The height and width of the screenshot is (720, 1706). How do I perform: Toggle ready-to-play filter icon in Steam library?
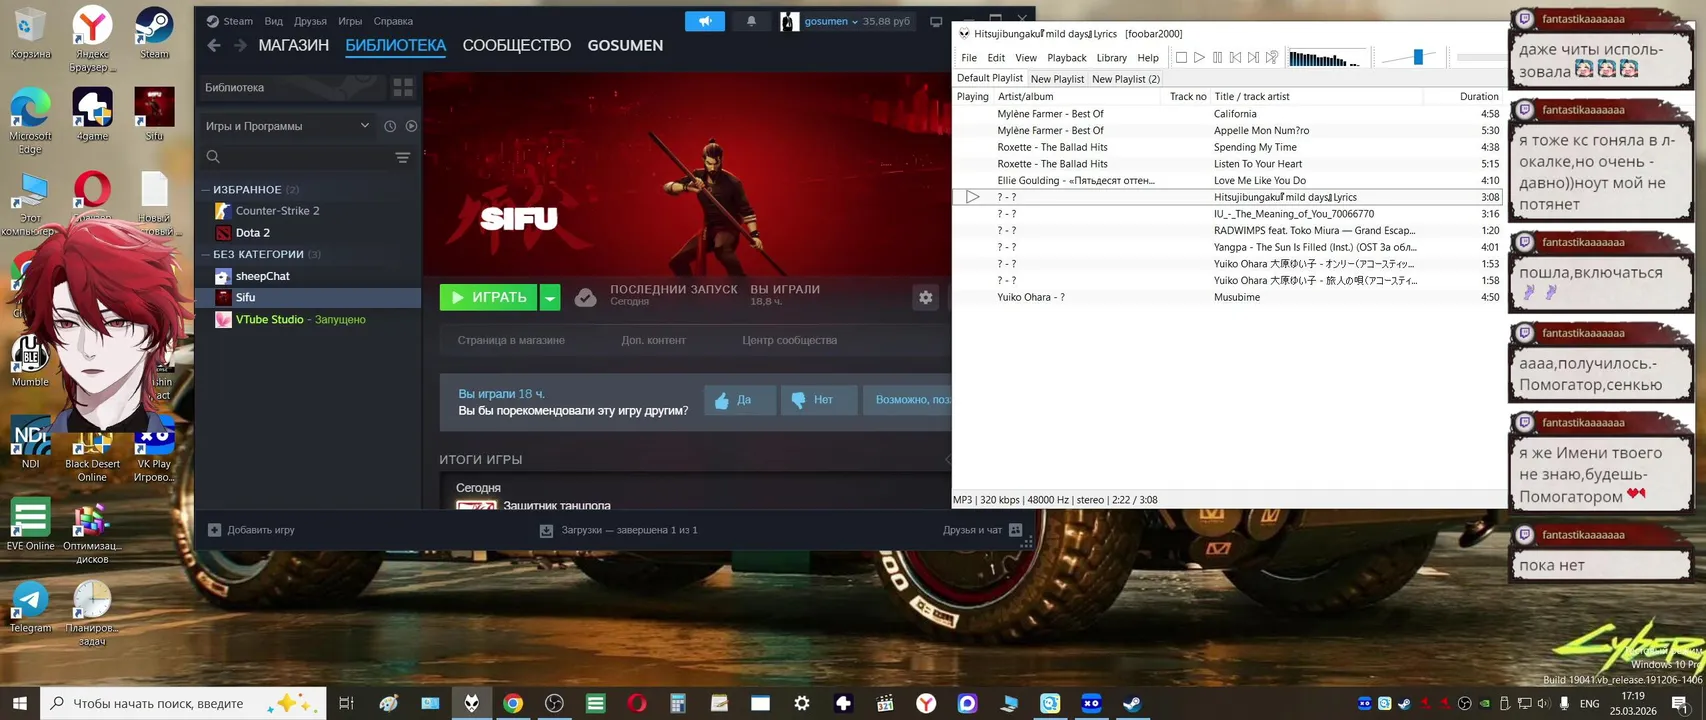point(411,126)
